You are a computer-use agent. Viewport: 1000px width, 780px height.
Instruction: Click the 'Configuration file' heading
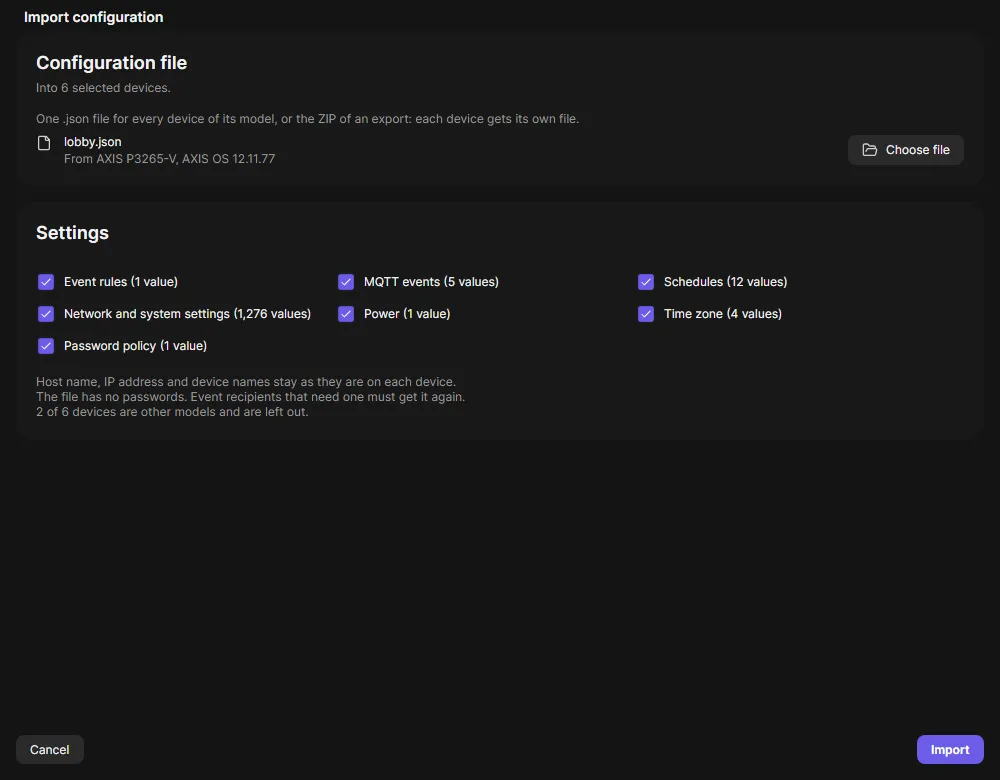tap(112, 63)
